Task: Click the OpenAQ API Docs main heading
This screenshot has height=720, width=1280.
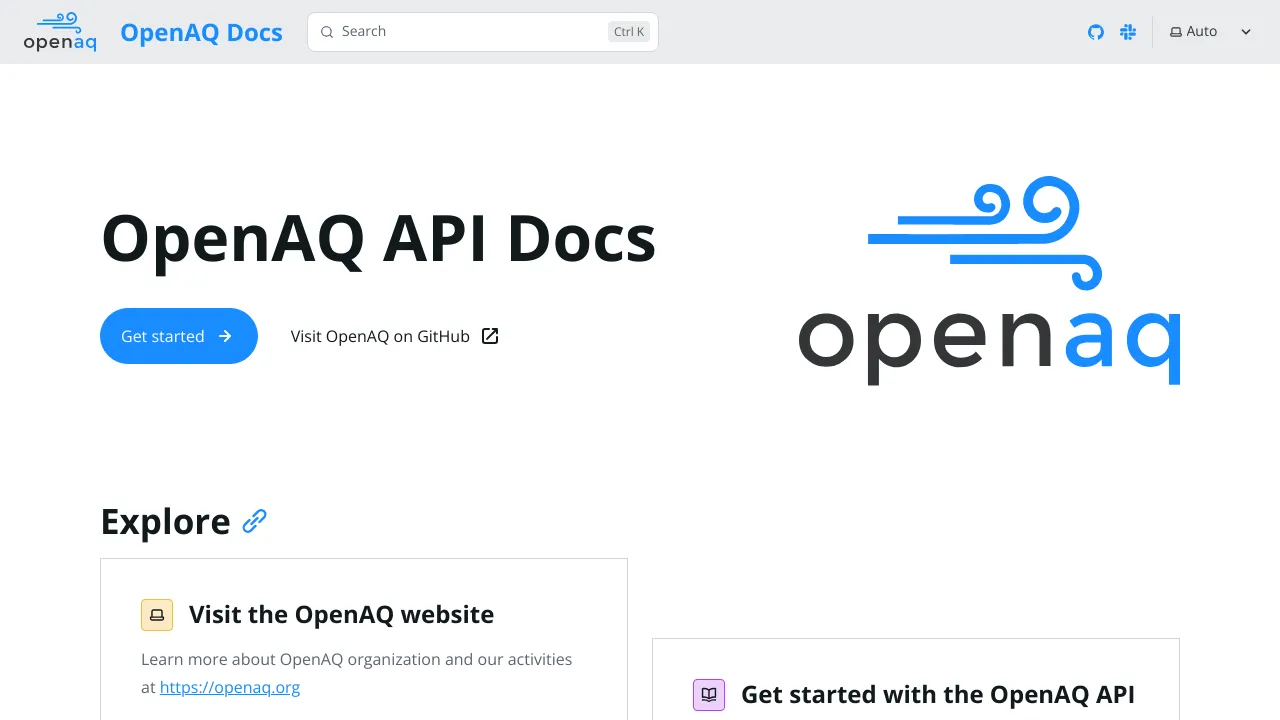Action: [x=379, y=239]
